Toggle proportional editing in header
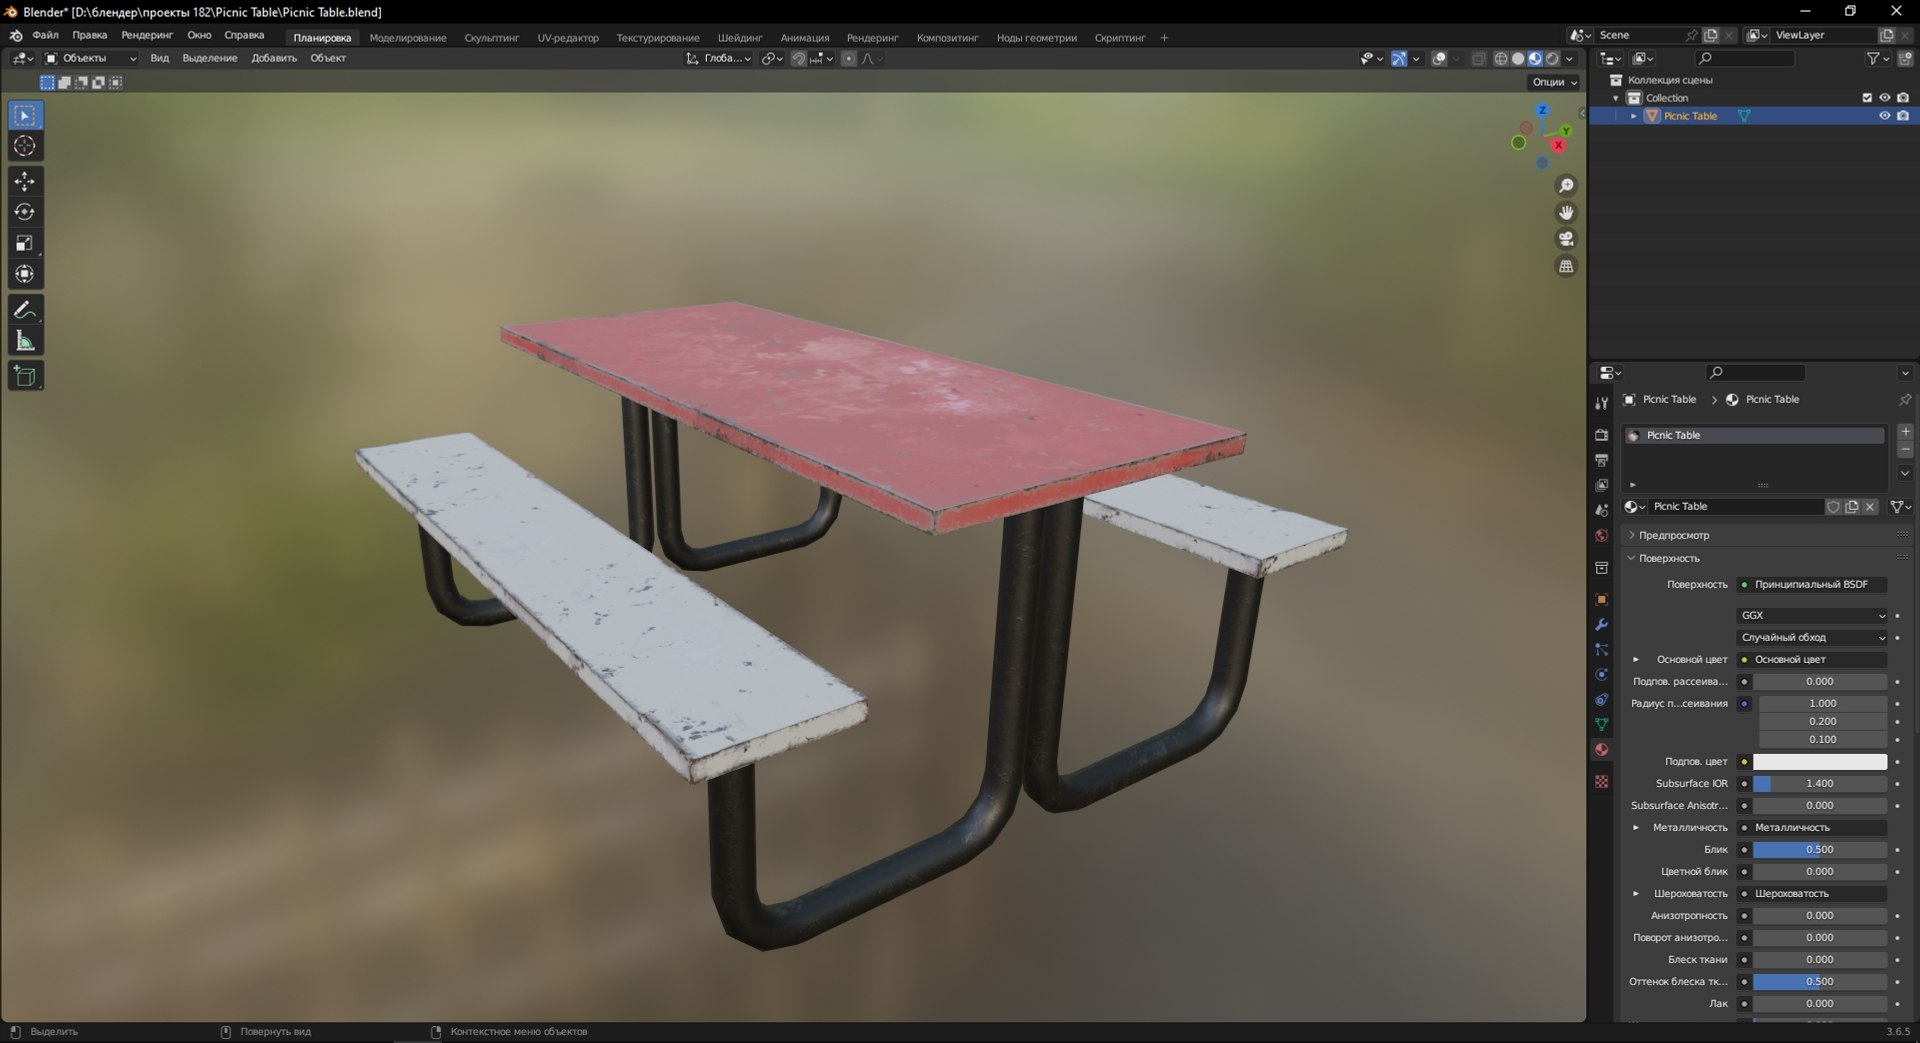Viewport: 1920px width, 1043px height. pyautogui.click(x=849, y=59)
